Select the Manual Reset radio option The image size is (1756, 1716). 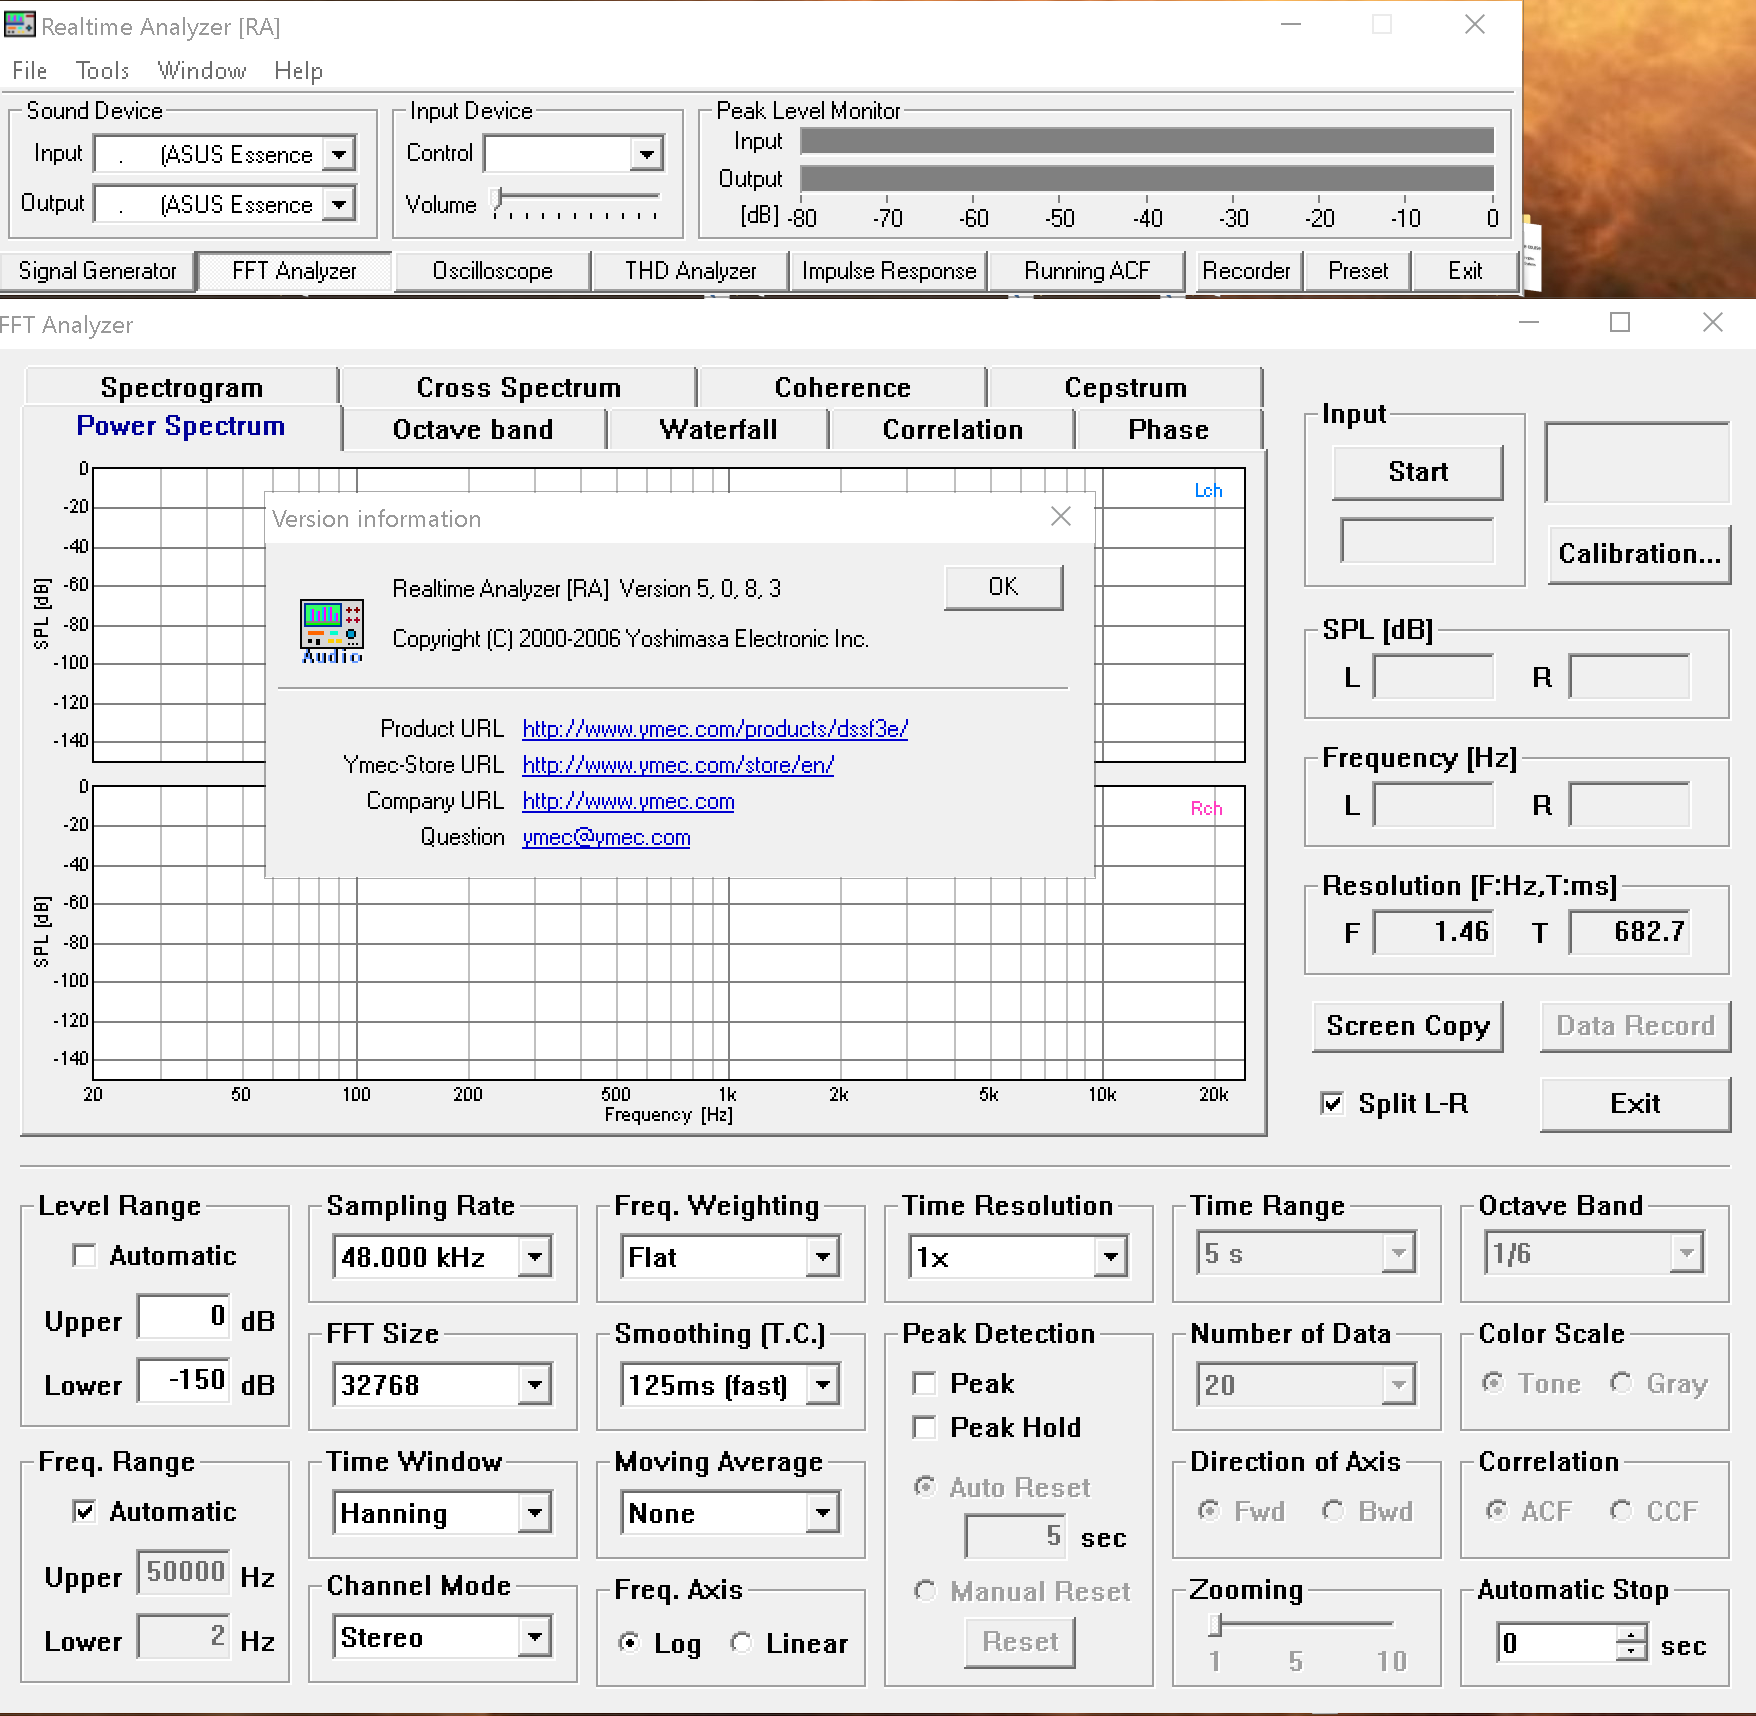[925, 1590]
